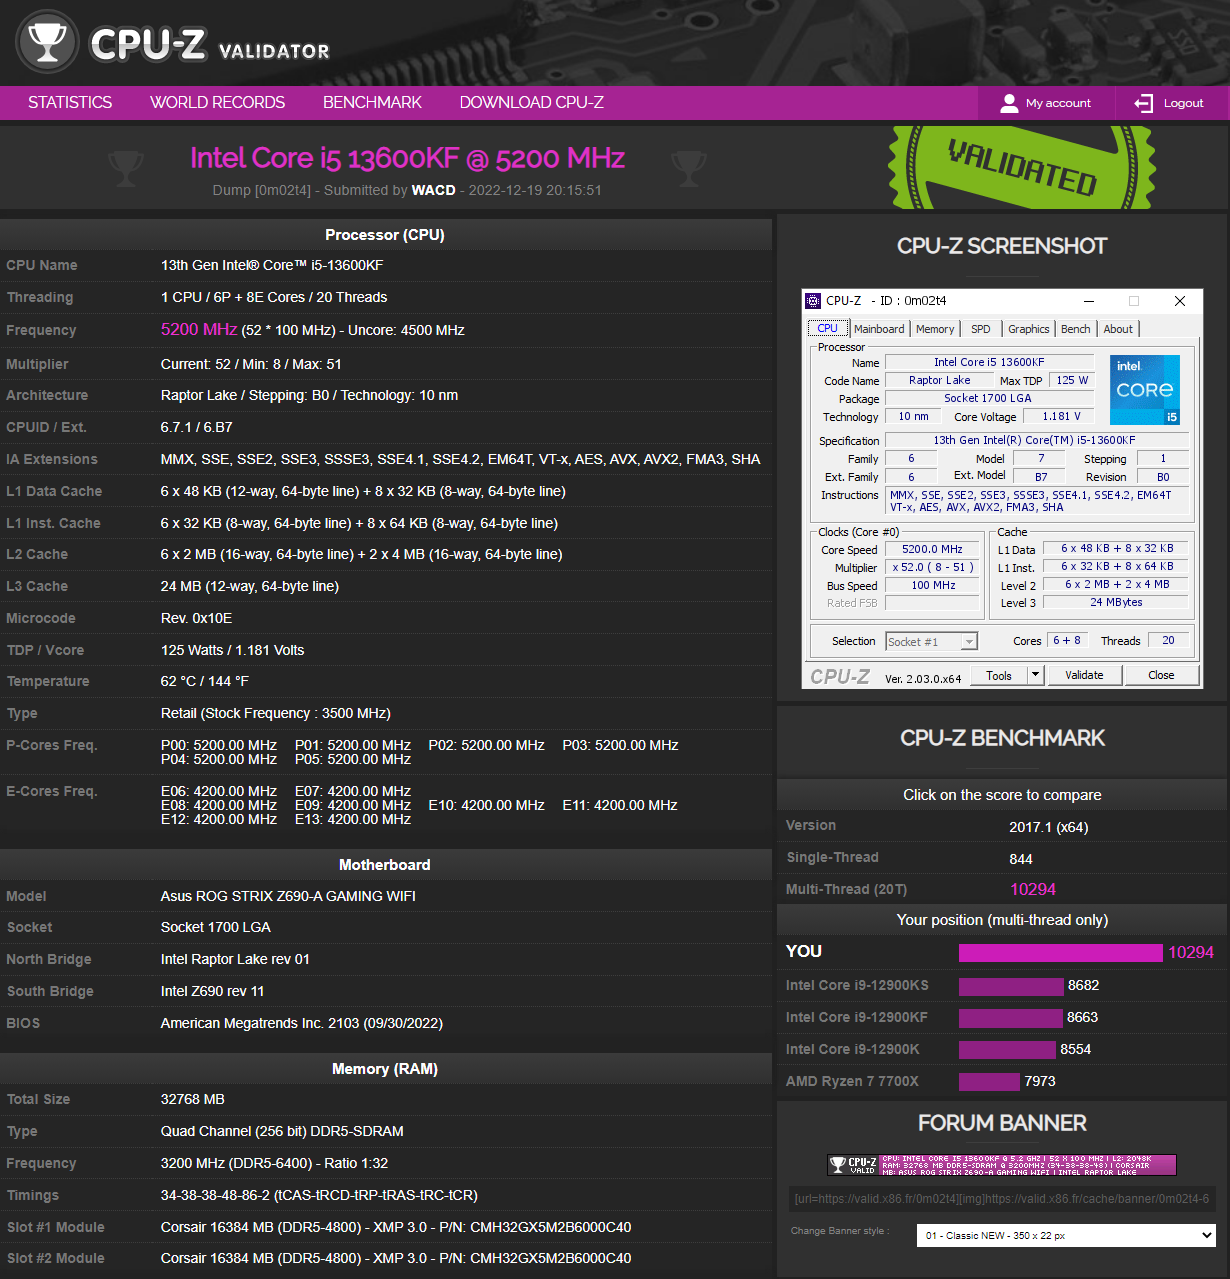The image size is (1230, 1279).
Task: Click the Tools button in the CPU-Z window
Action: (x=999, y=675)
